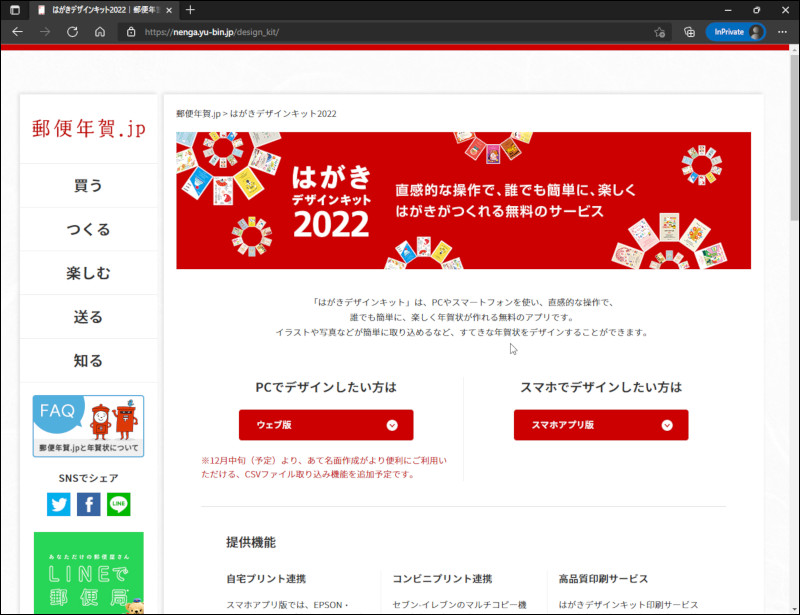Expand the ウェブ版 dropdown button
This screenshot has height=615, width=800.
click(325, 425)
